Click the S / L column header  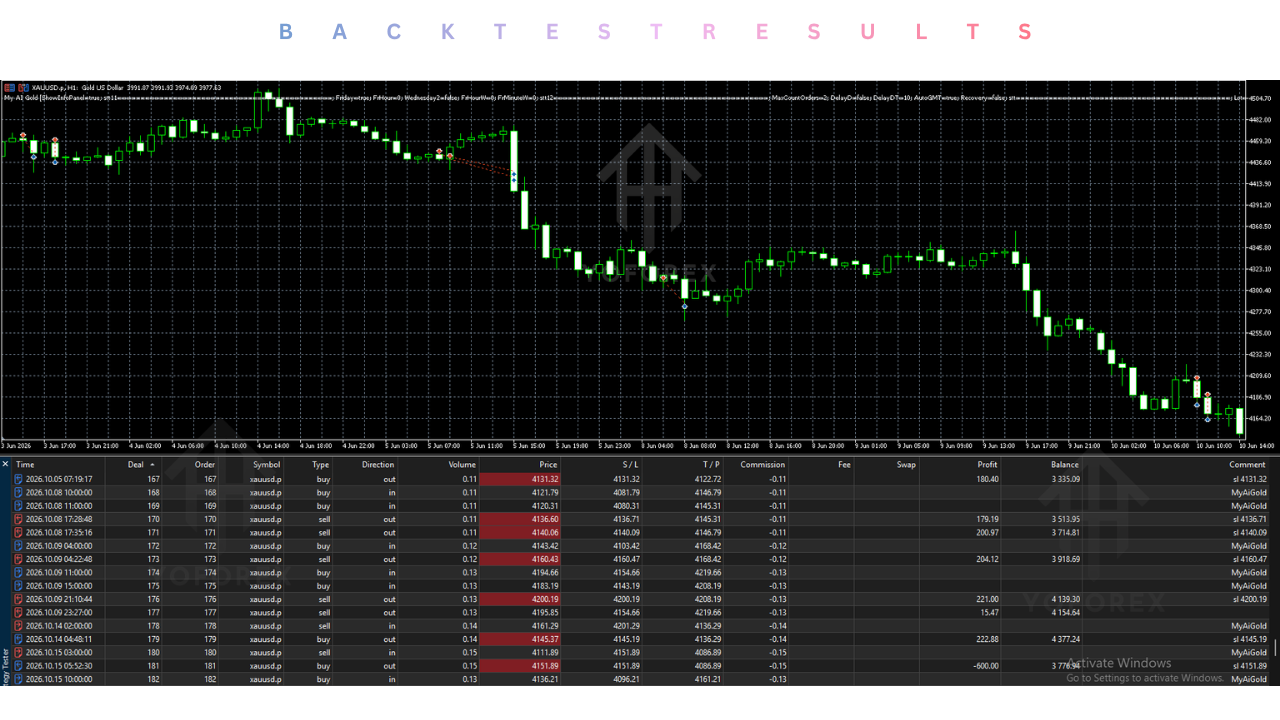[x=628, y=464]
